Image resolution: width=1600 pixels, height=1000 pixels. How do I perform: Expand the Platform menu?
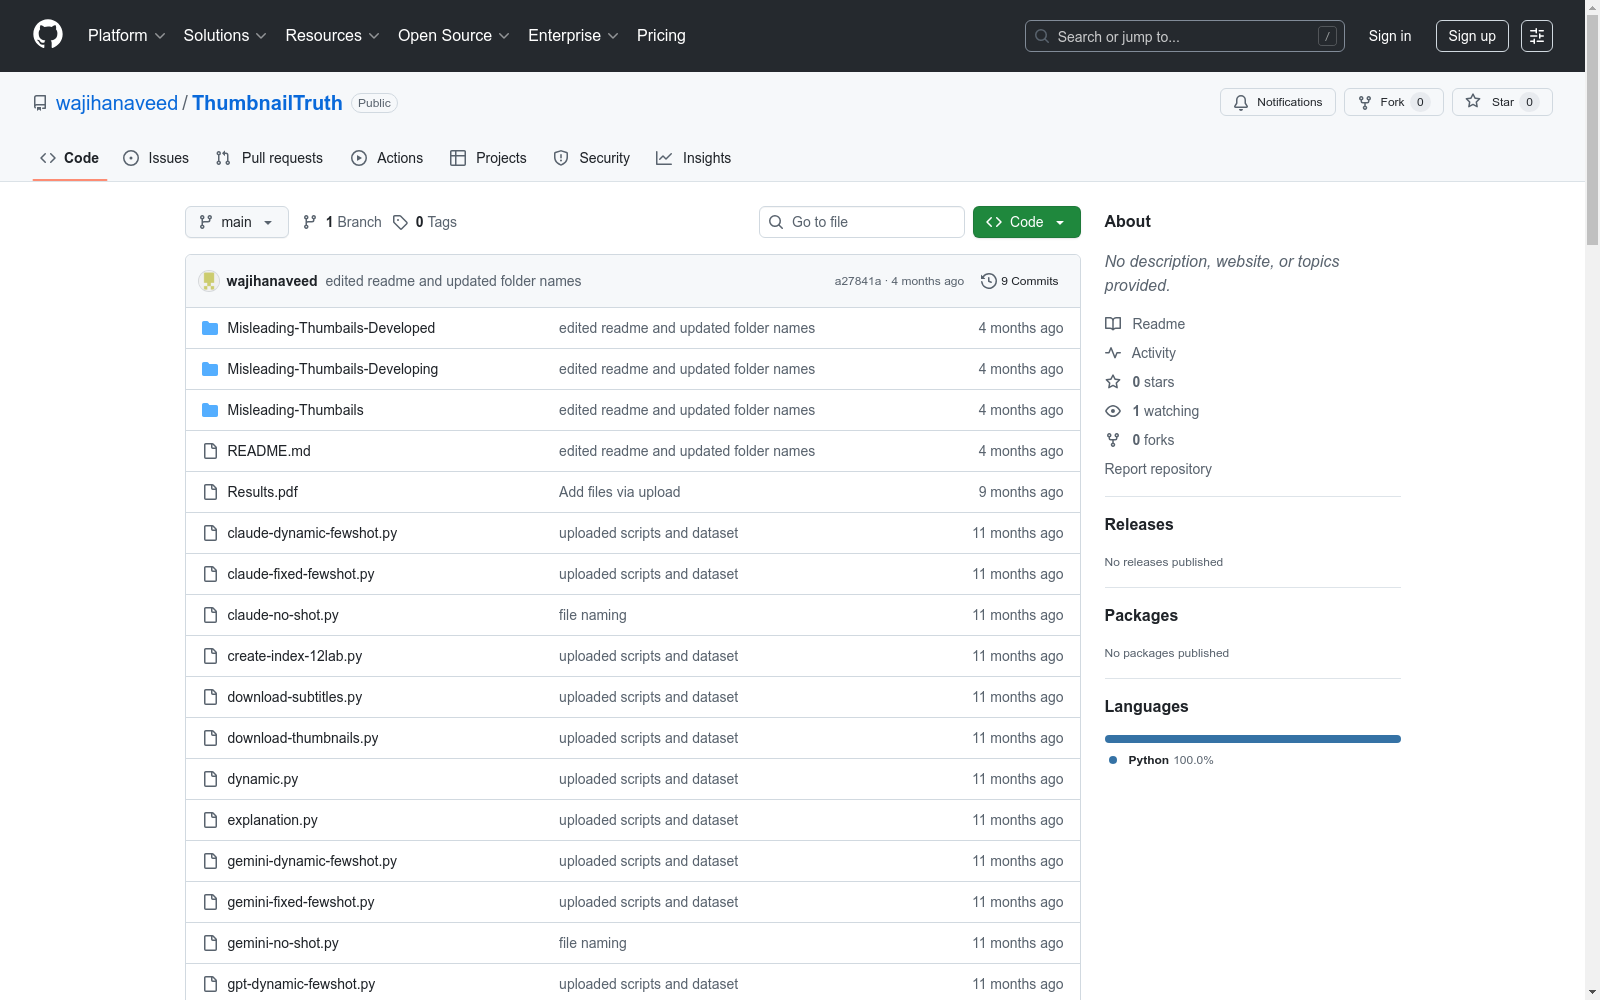127,35
